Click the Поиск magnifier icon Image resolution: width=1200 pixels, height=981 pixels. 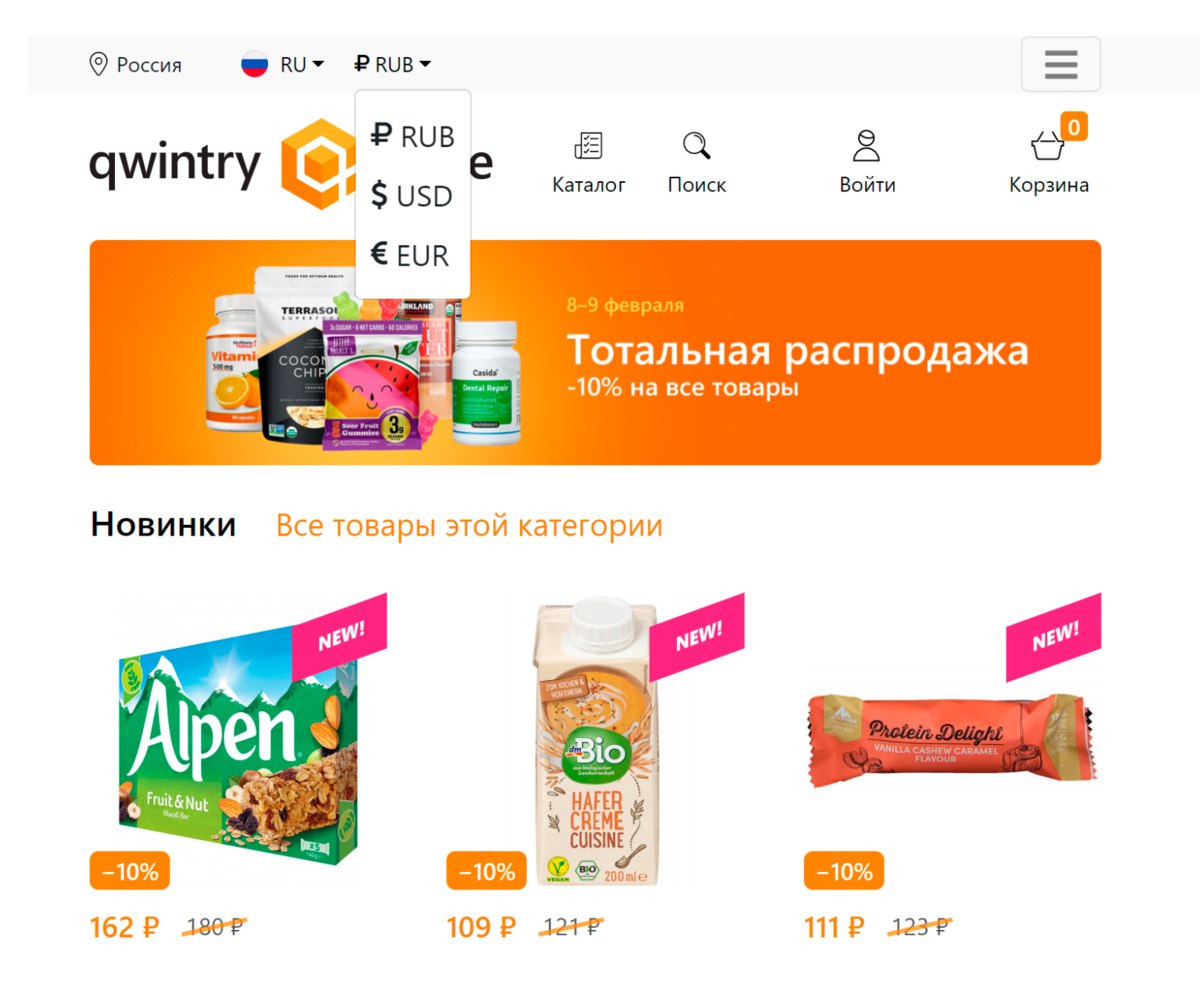click(697, 146)
